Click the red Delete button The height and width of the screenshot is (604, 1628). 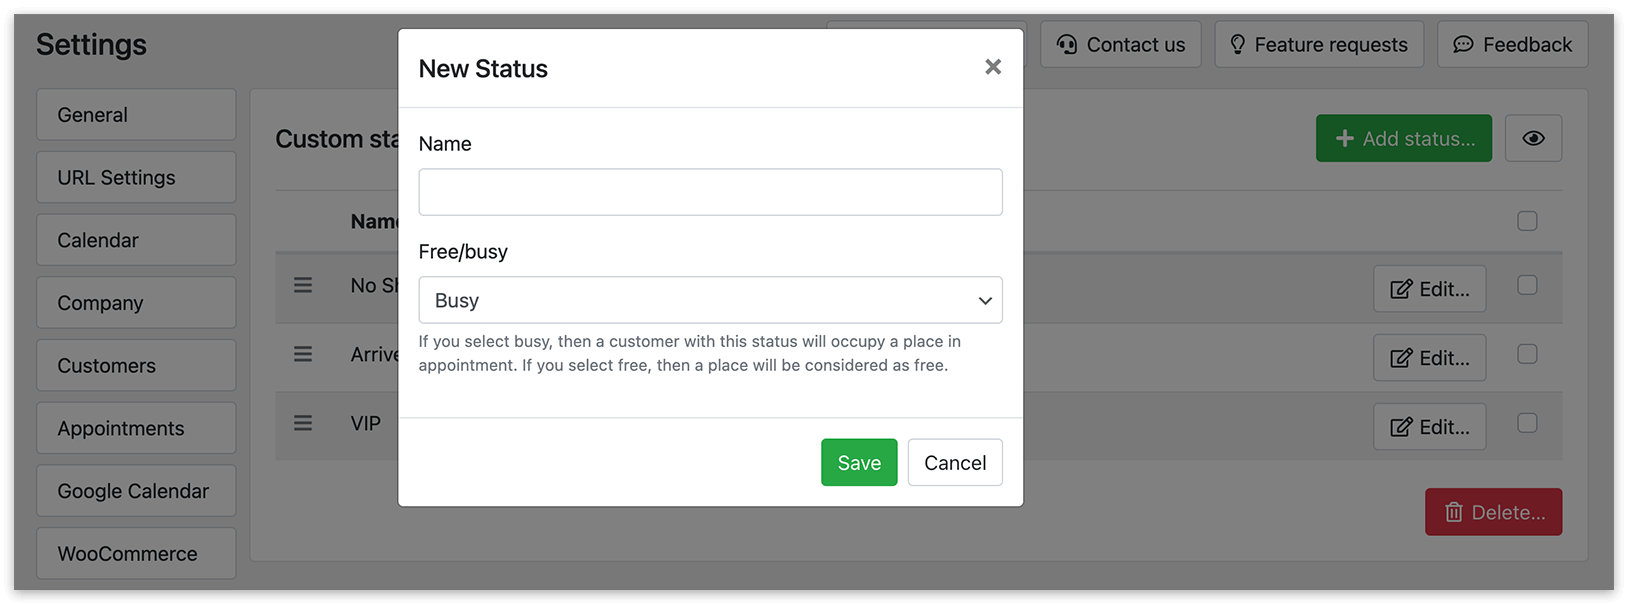[x=1493, y=512]
